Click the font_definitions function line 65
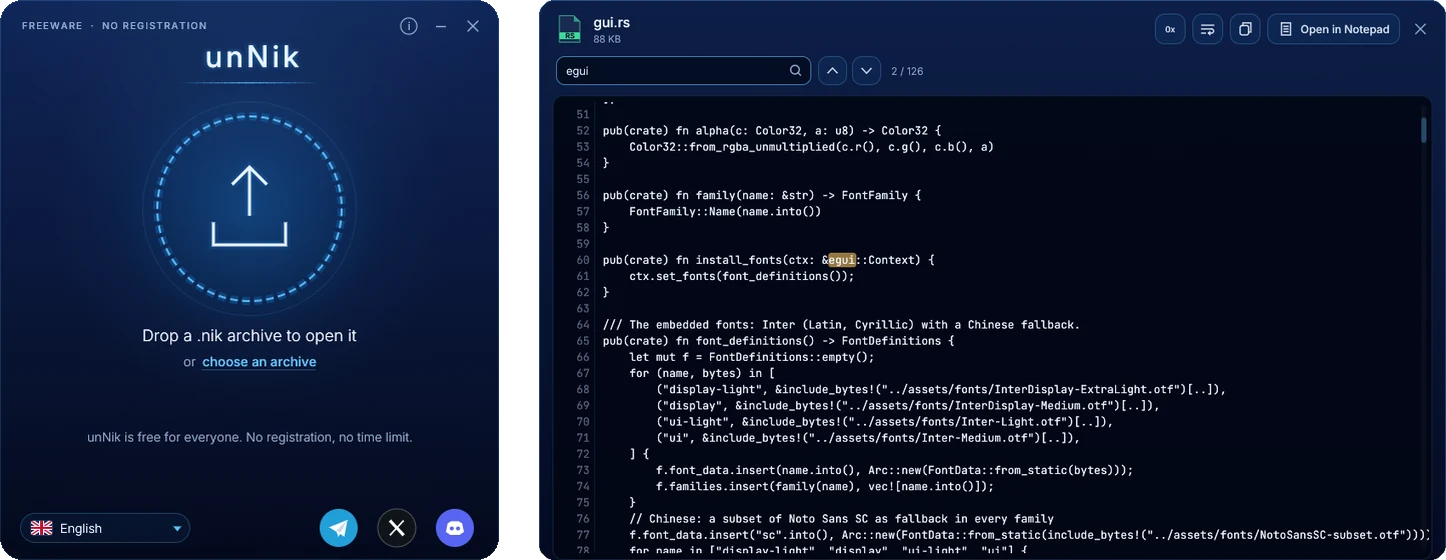This screenshot has width=1446, height=560. (779, 341)
